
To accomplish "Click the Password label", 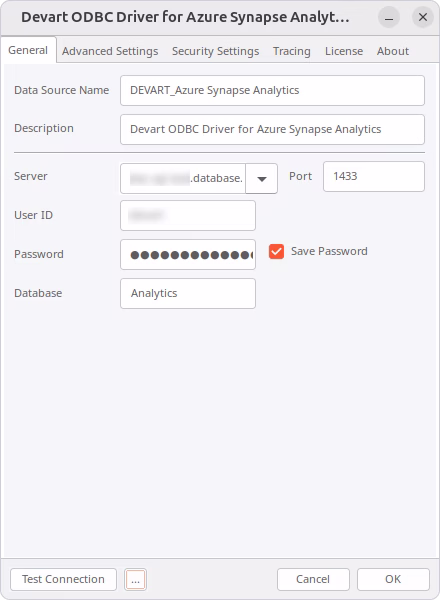I will coord(39,254).
